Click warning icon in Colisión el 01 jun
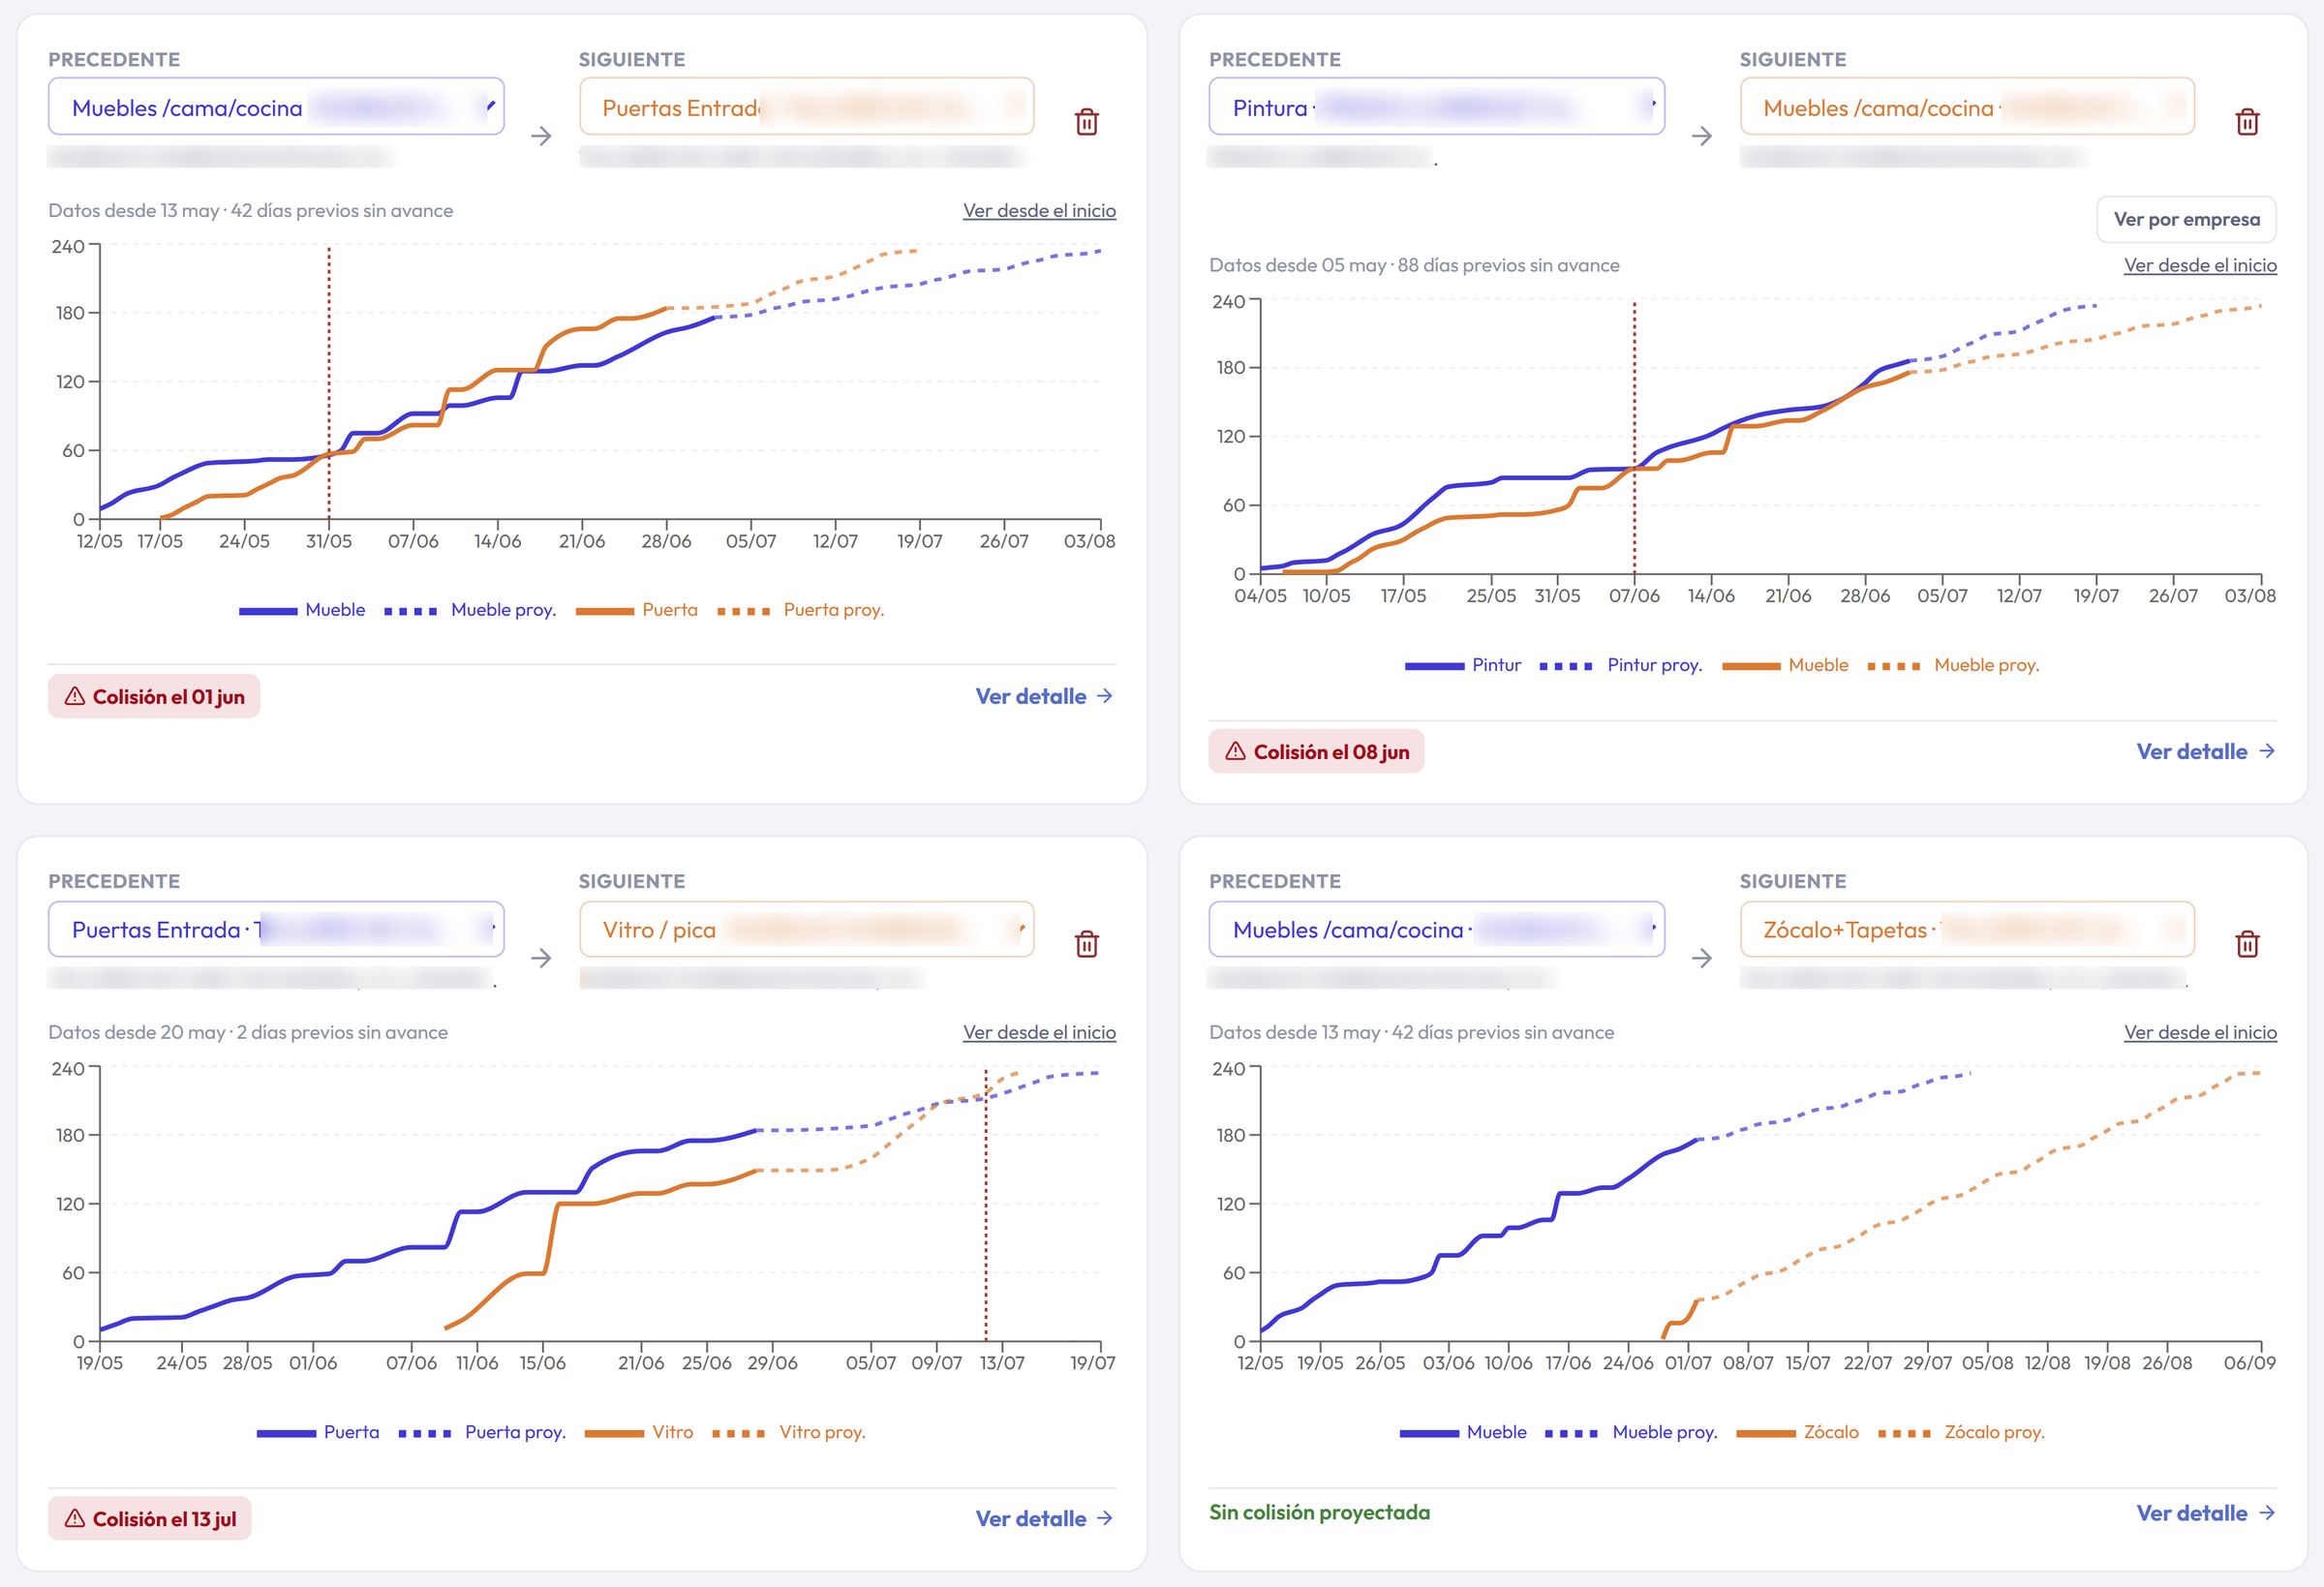 (x=75, y=696)
